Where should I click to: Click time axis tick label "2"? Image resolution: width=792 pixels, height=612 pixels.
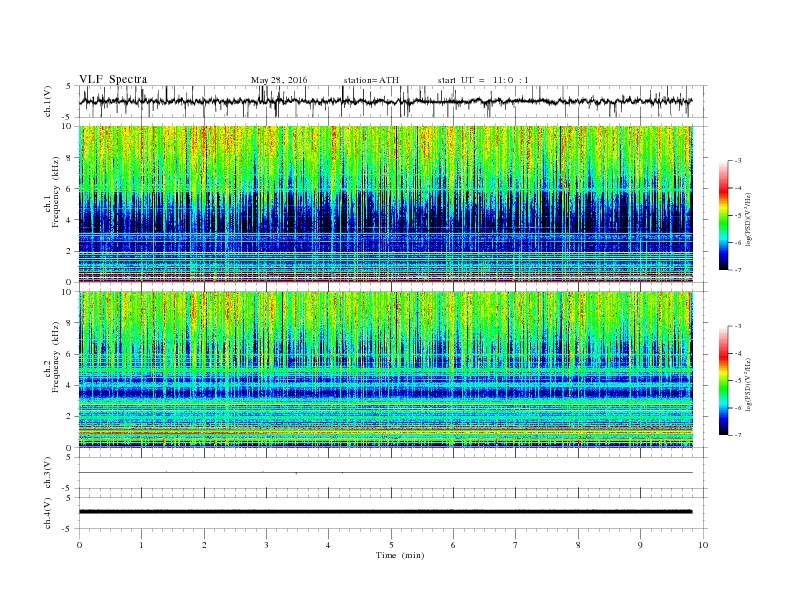(x=204, y=545)
